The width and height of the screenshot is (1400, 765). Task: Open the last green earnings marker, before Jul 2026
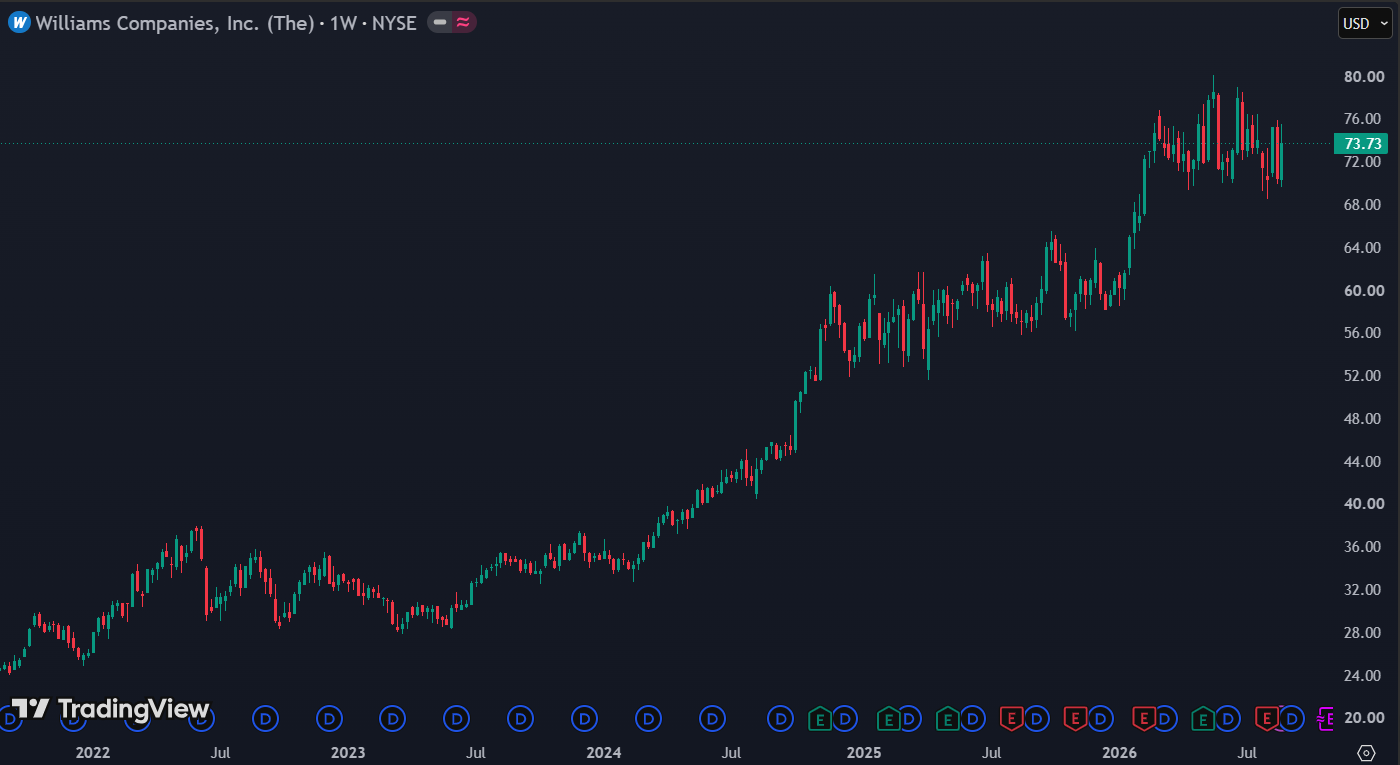pos(1203,718)
